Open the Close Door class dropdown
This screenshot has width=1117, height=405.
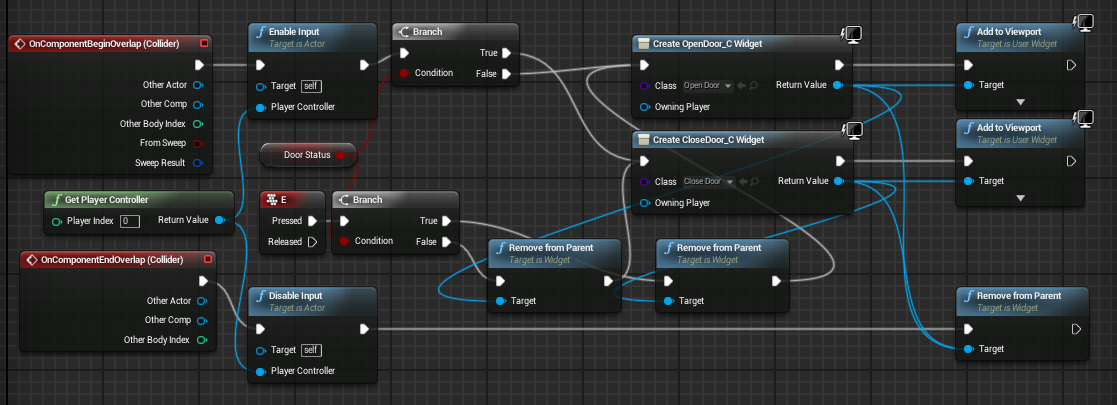pyautogui.click(x=708, y=182)
